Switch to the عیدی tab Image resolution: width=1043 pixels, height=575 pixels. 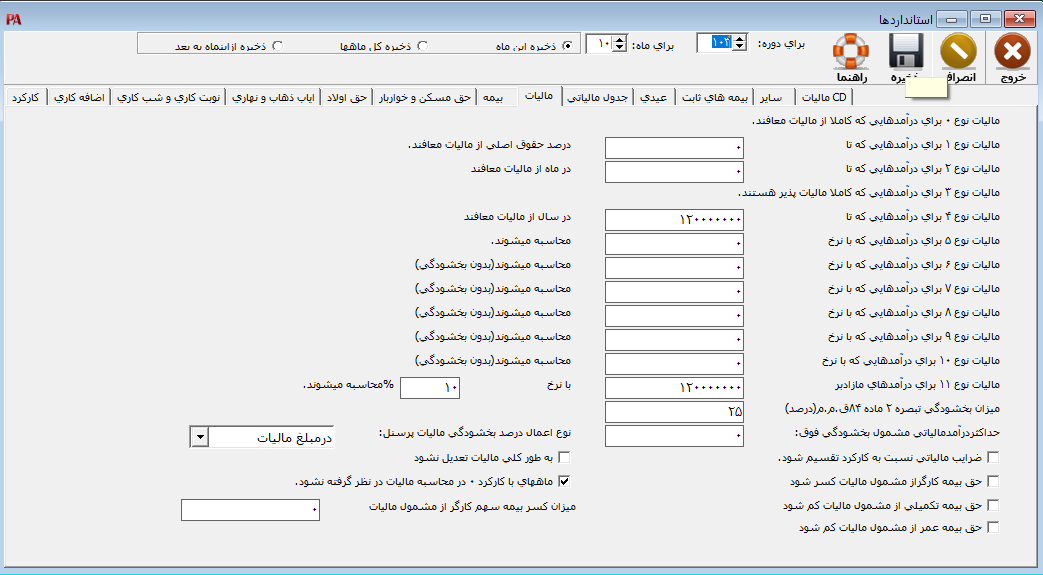(x=656, y=97)
